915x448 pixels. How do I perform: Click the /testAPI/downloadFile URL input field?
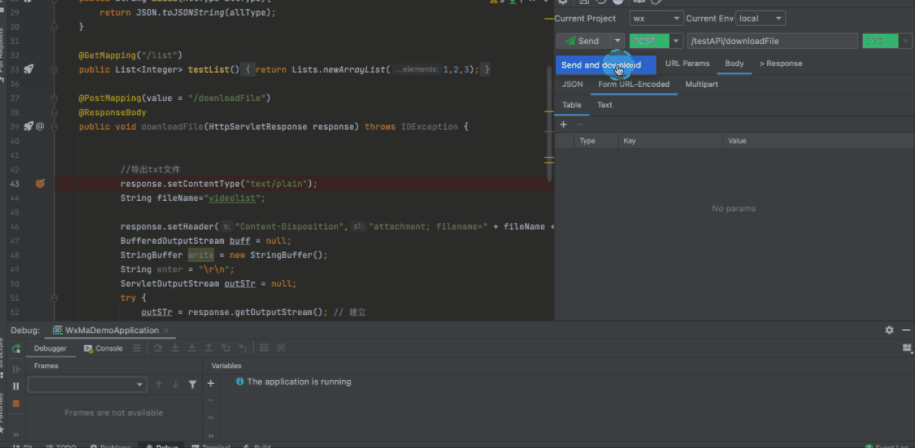(770, 41)
